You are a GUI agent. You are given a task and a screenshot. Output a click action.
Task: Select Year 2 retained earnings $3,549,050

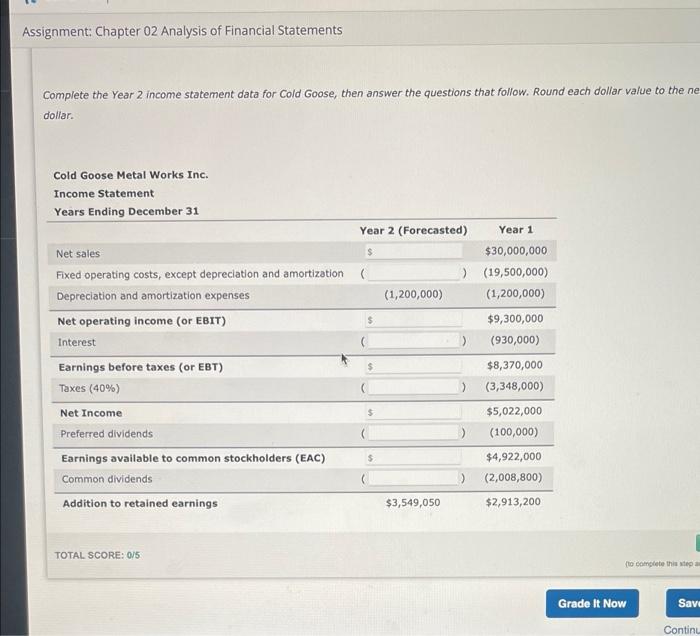[413, 503]
